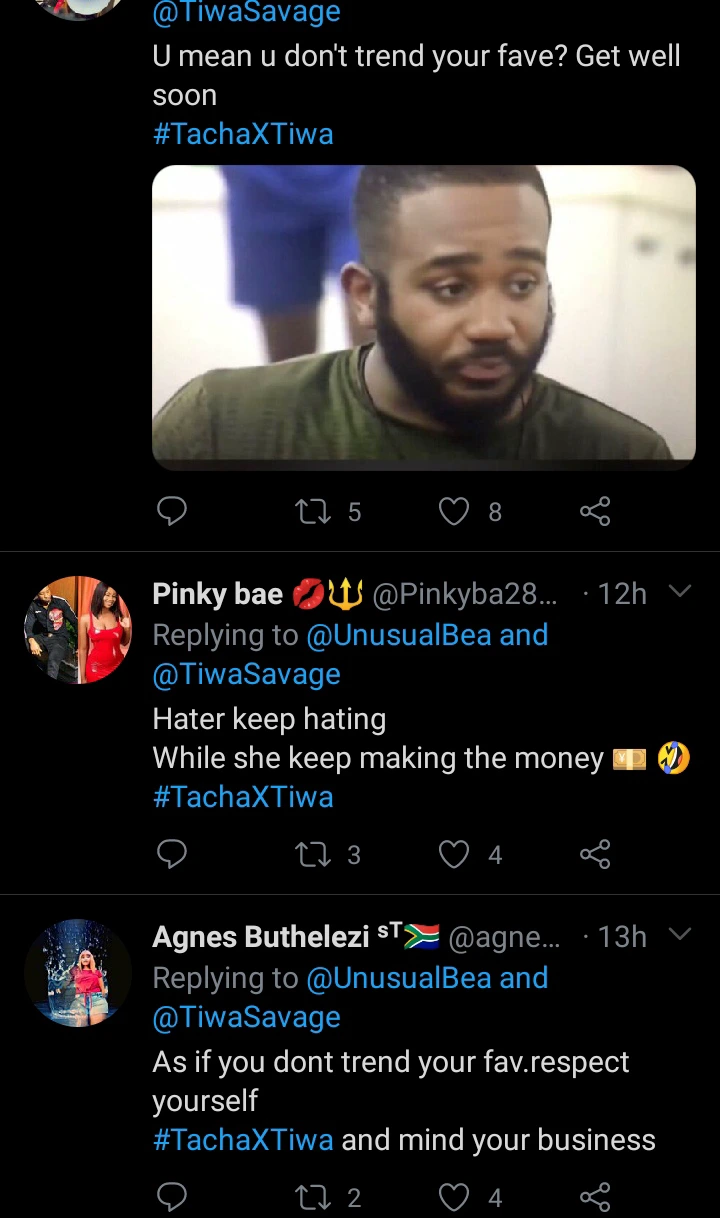Share Pinky bae's tweet
This screenshot has height=1218, width=720.
click(x=595, y=855)
